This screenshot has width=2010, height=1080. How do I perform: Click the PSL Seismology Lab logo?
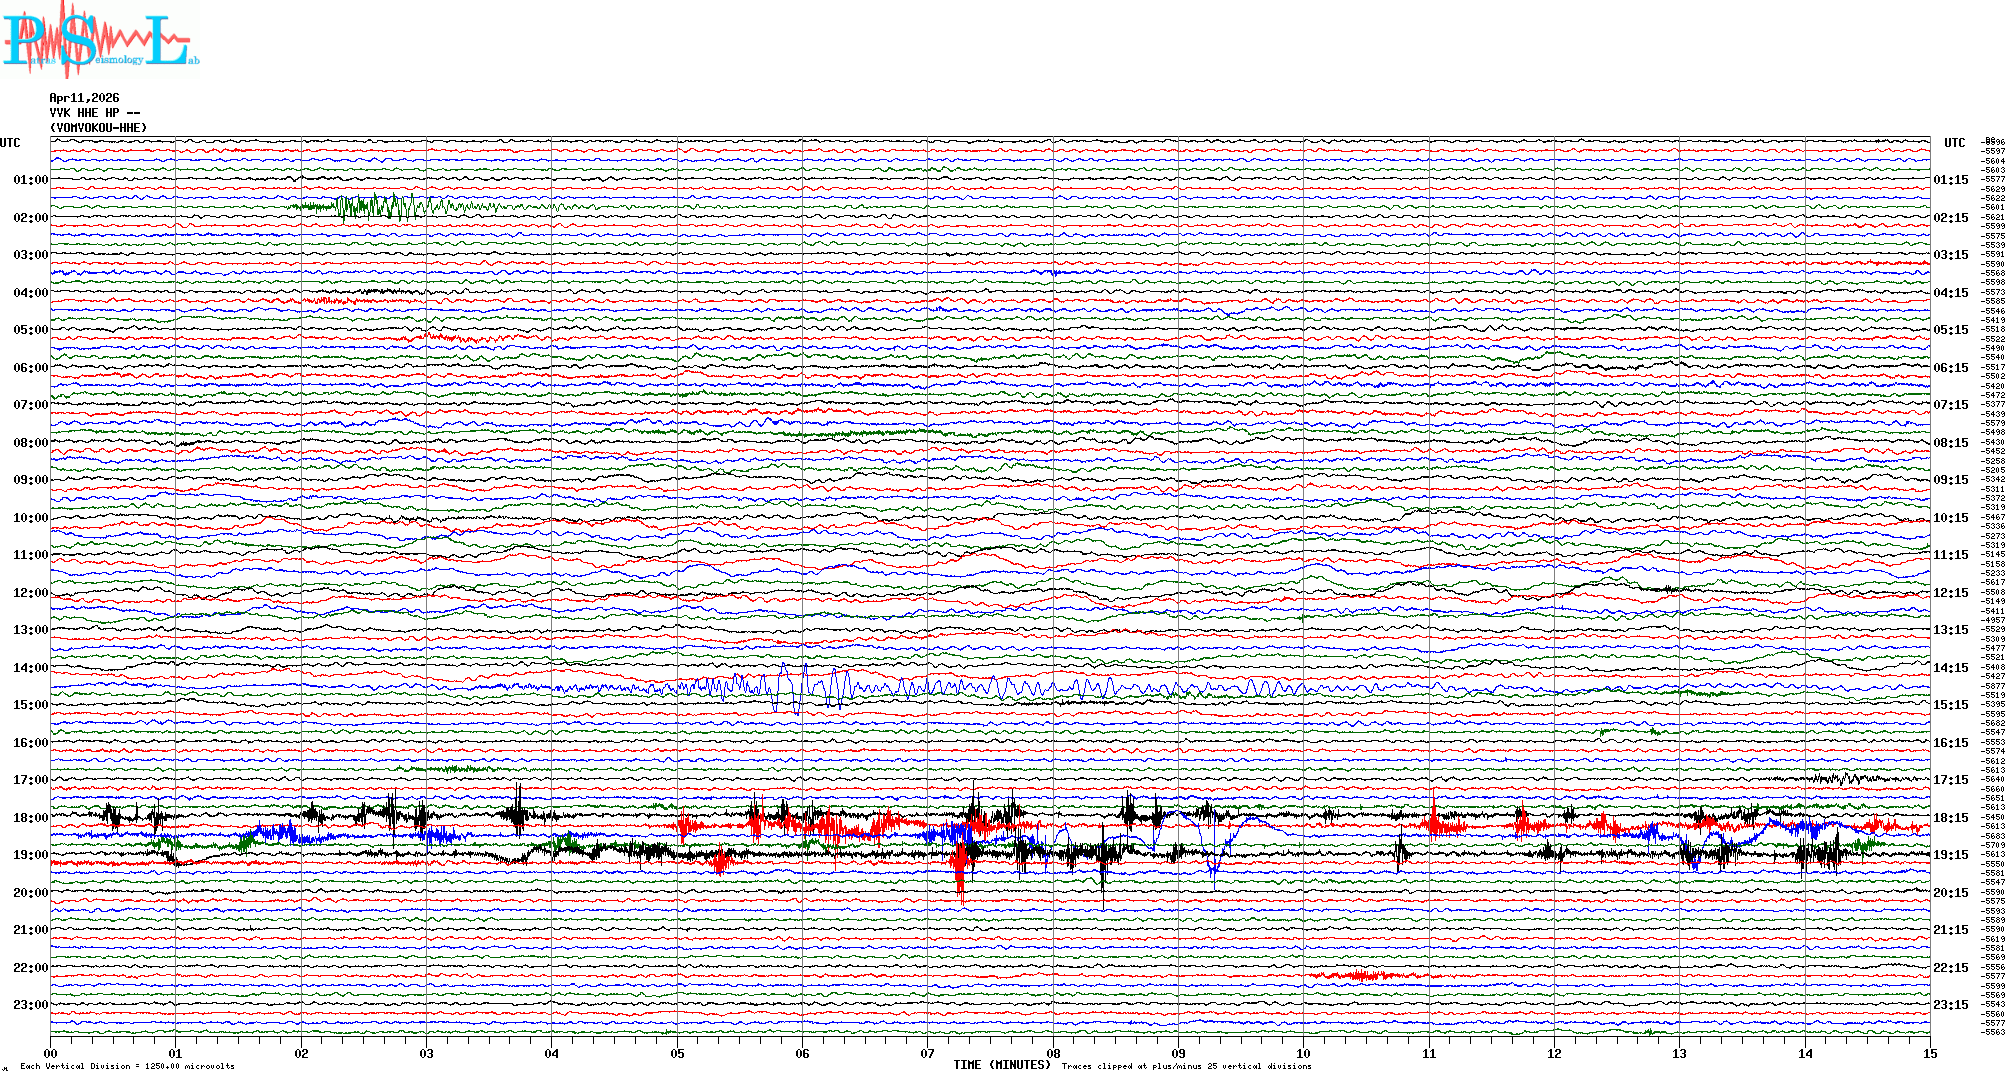[x=100, y=40]
